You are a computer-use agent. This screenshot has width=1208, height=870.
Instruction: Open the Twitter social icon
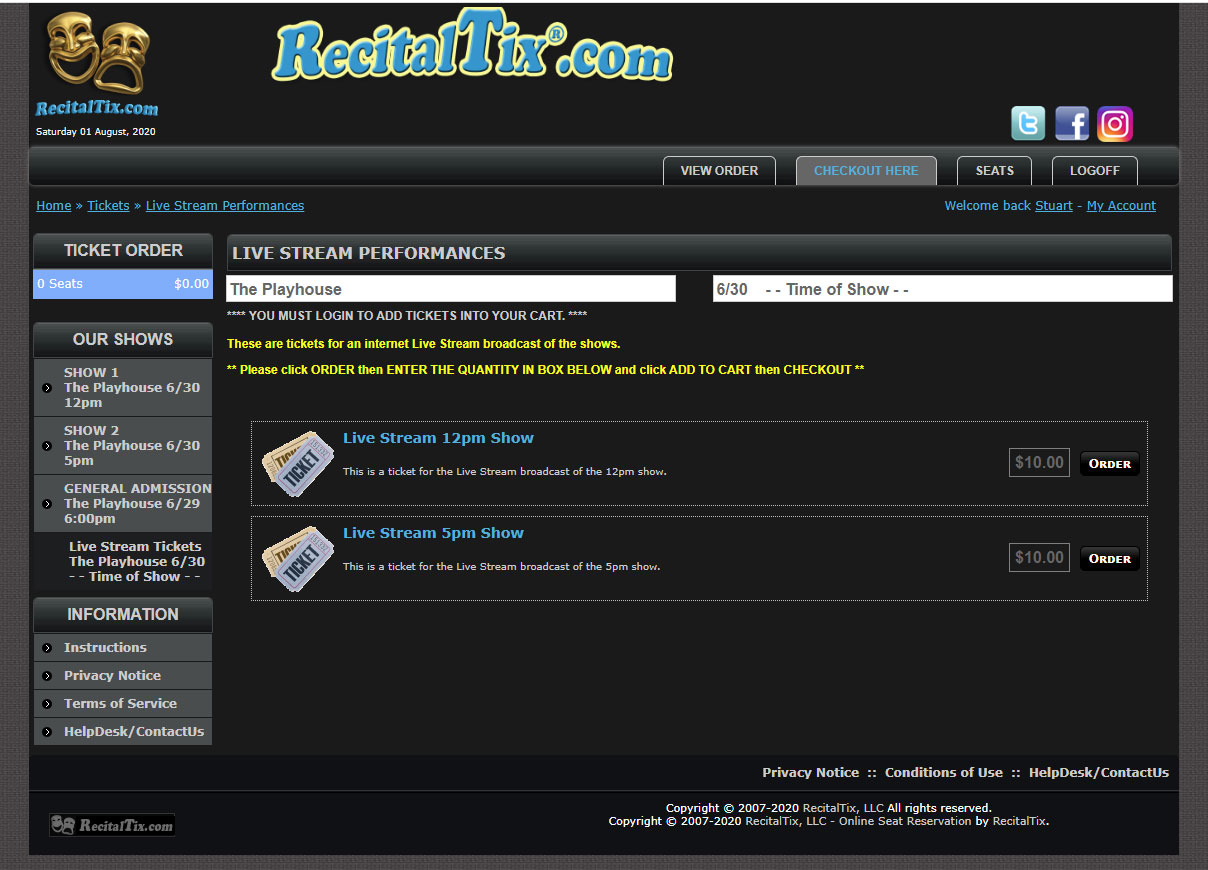(1028, 123)
